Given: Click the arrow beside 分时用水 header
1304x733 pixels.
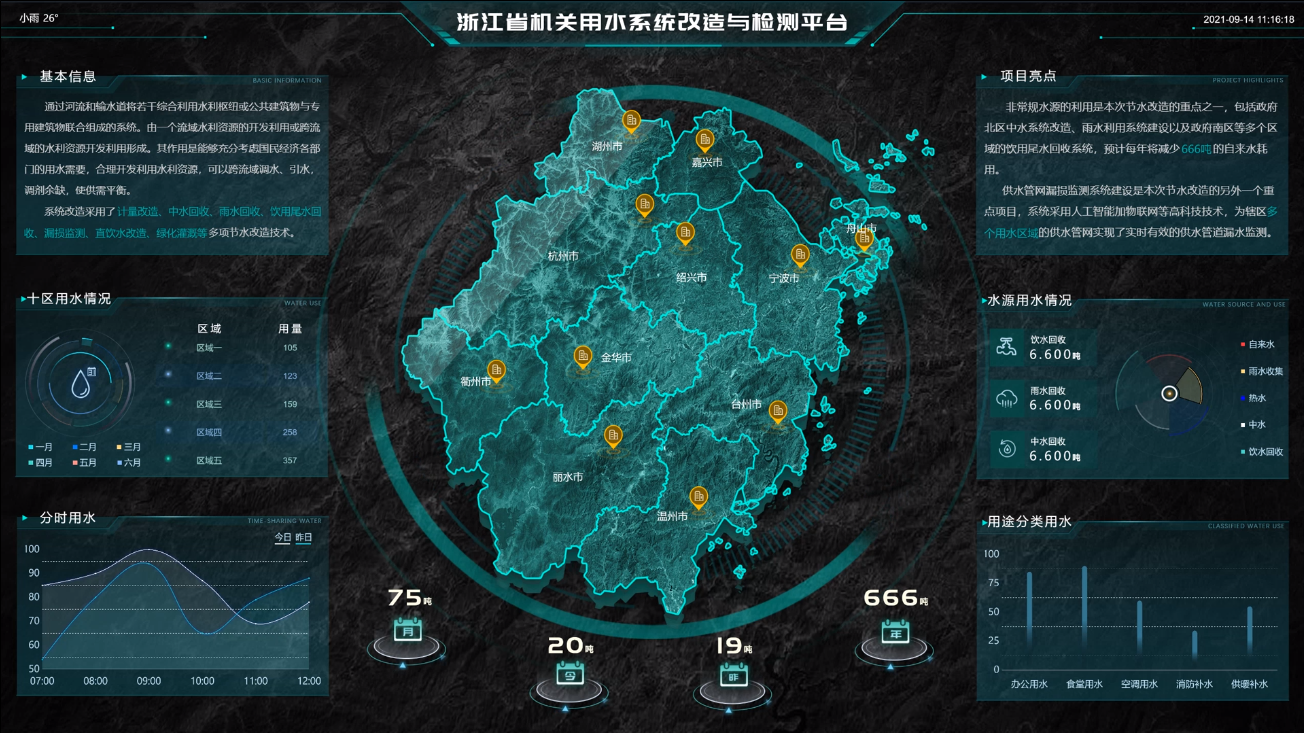Looking at the screenshot, I should coord(24,518).
